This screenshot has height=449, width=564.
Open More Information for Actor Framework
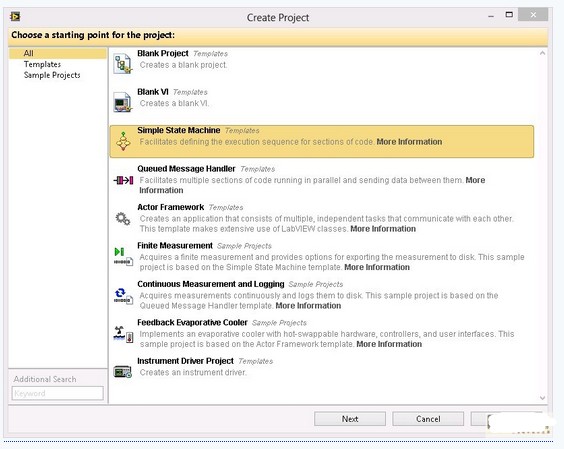[383, 229]
